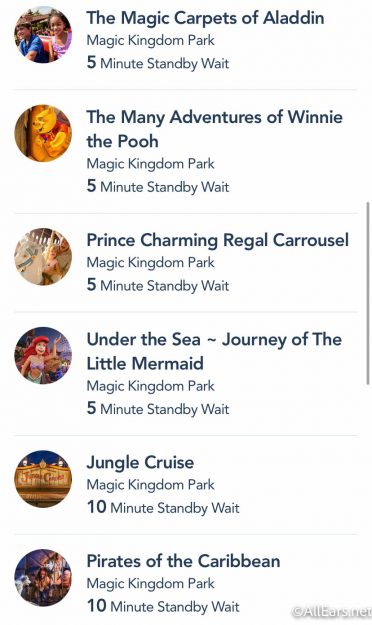Tap Aladdin 5 Minute Standby Wait text
Screen dimensions: 372x625
[158, 63]
